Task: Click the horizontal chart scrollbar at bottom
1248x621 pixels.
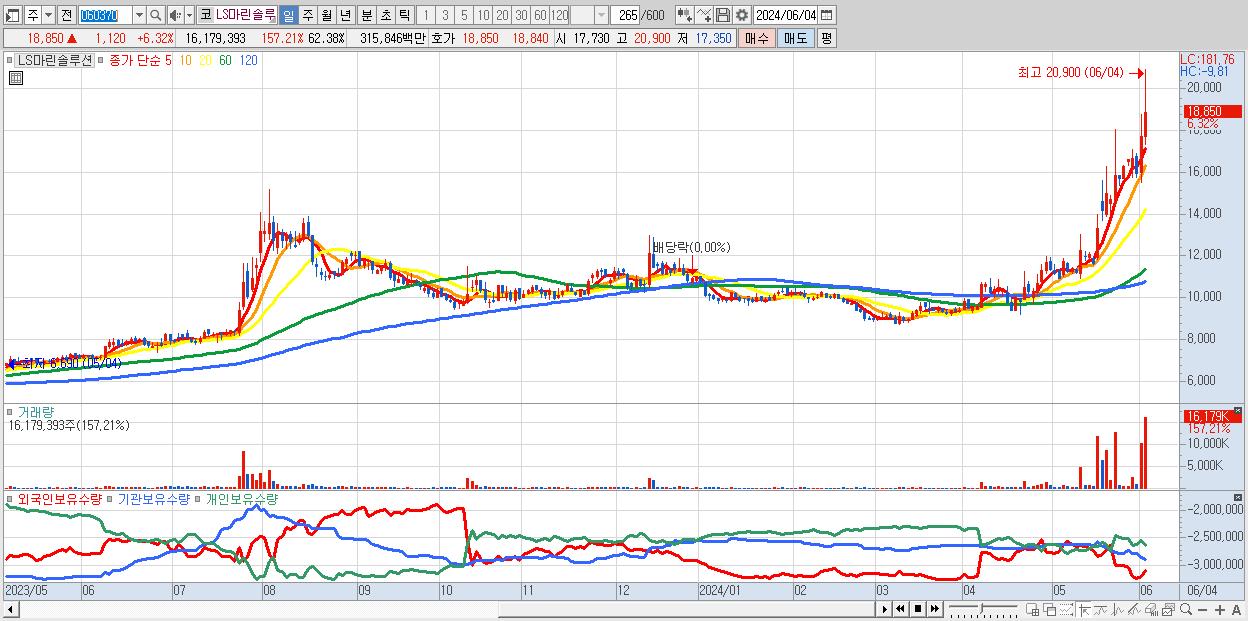Action: pos(440,609)
